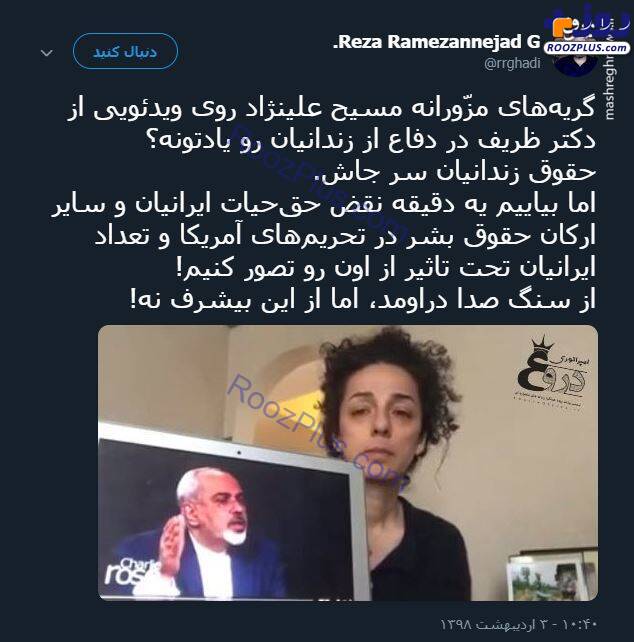
Task: Click the ROOZPLUS.com label badge
Action: pyautogui.click(x=587, y=47)
